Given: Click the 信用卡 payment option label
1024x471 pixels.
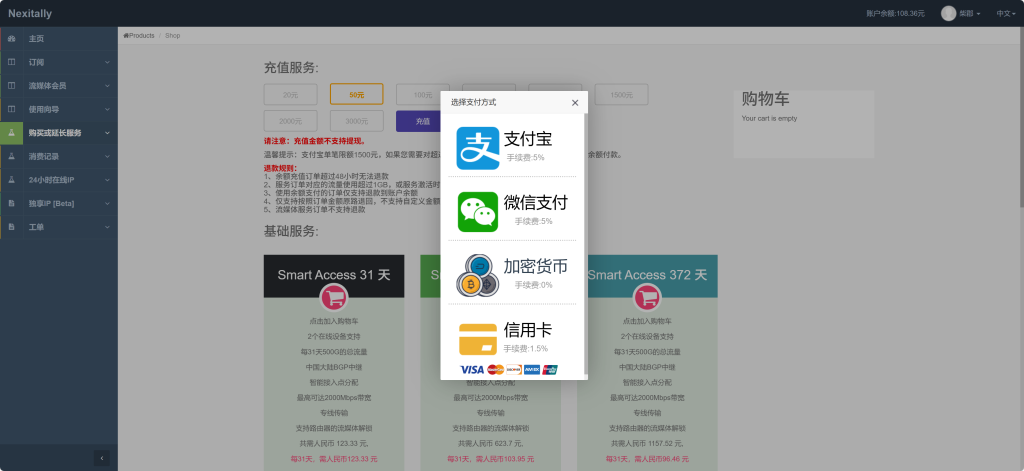Looking at the screenshot, I should coord(528,330).
